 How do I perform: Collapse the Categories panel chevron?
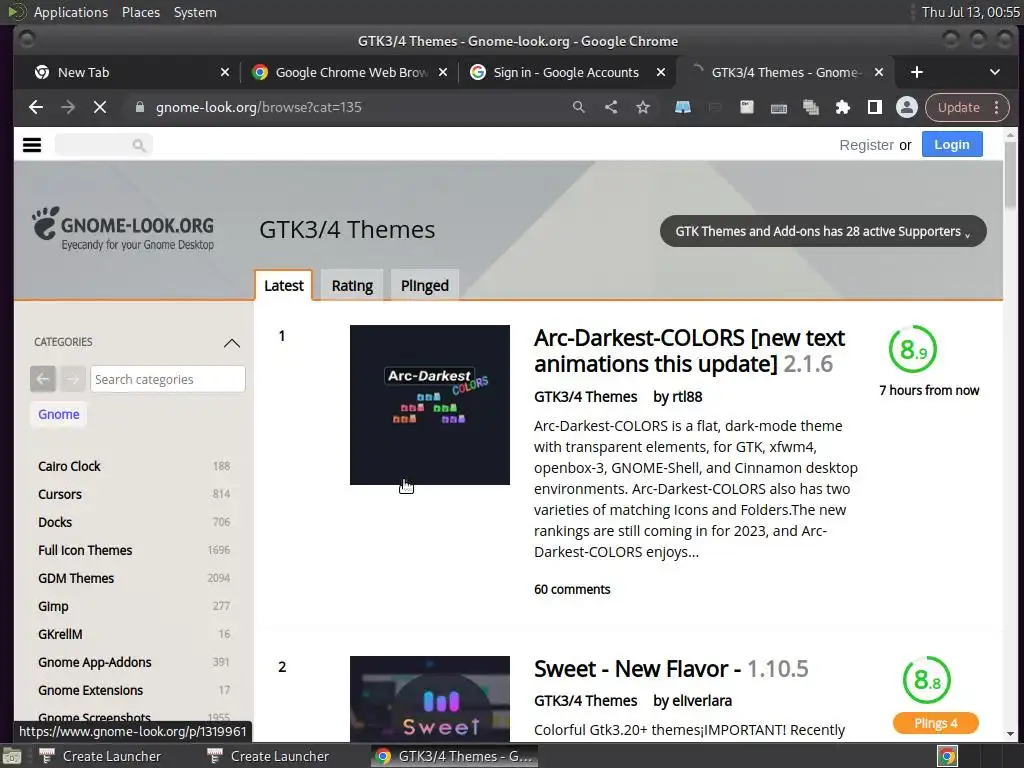232,343
